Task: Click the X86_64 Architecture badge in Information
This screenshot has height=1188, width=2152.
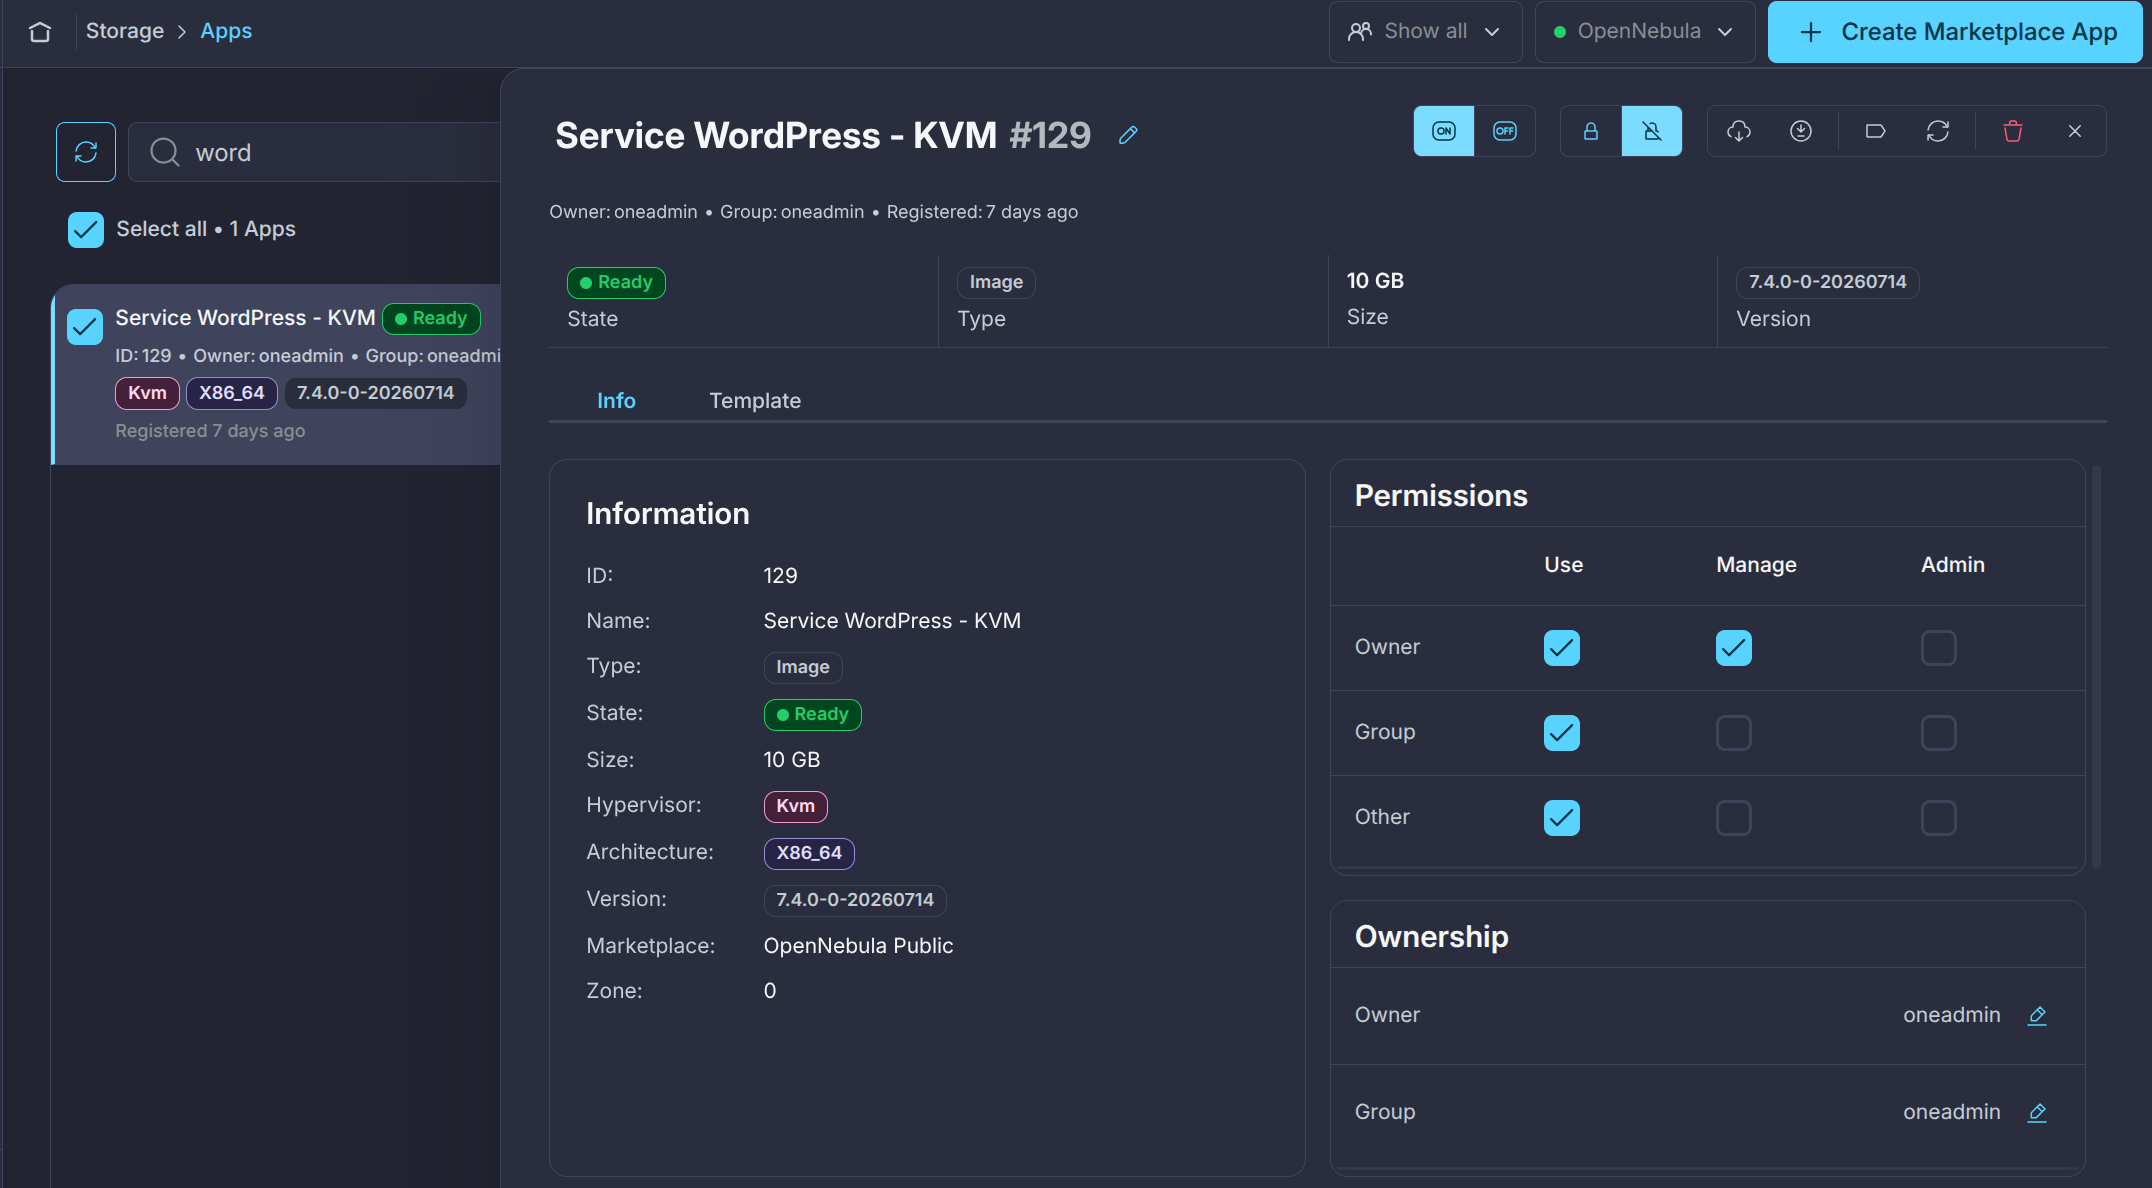Action: pyautogui.click(x=809, y=853)
